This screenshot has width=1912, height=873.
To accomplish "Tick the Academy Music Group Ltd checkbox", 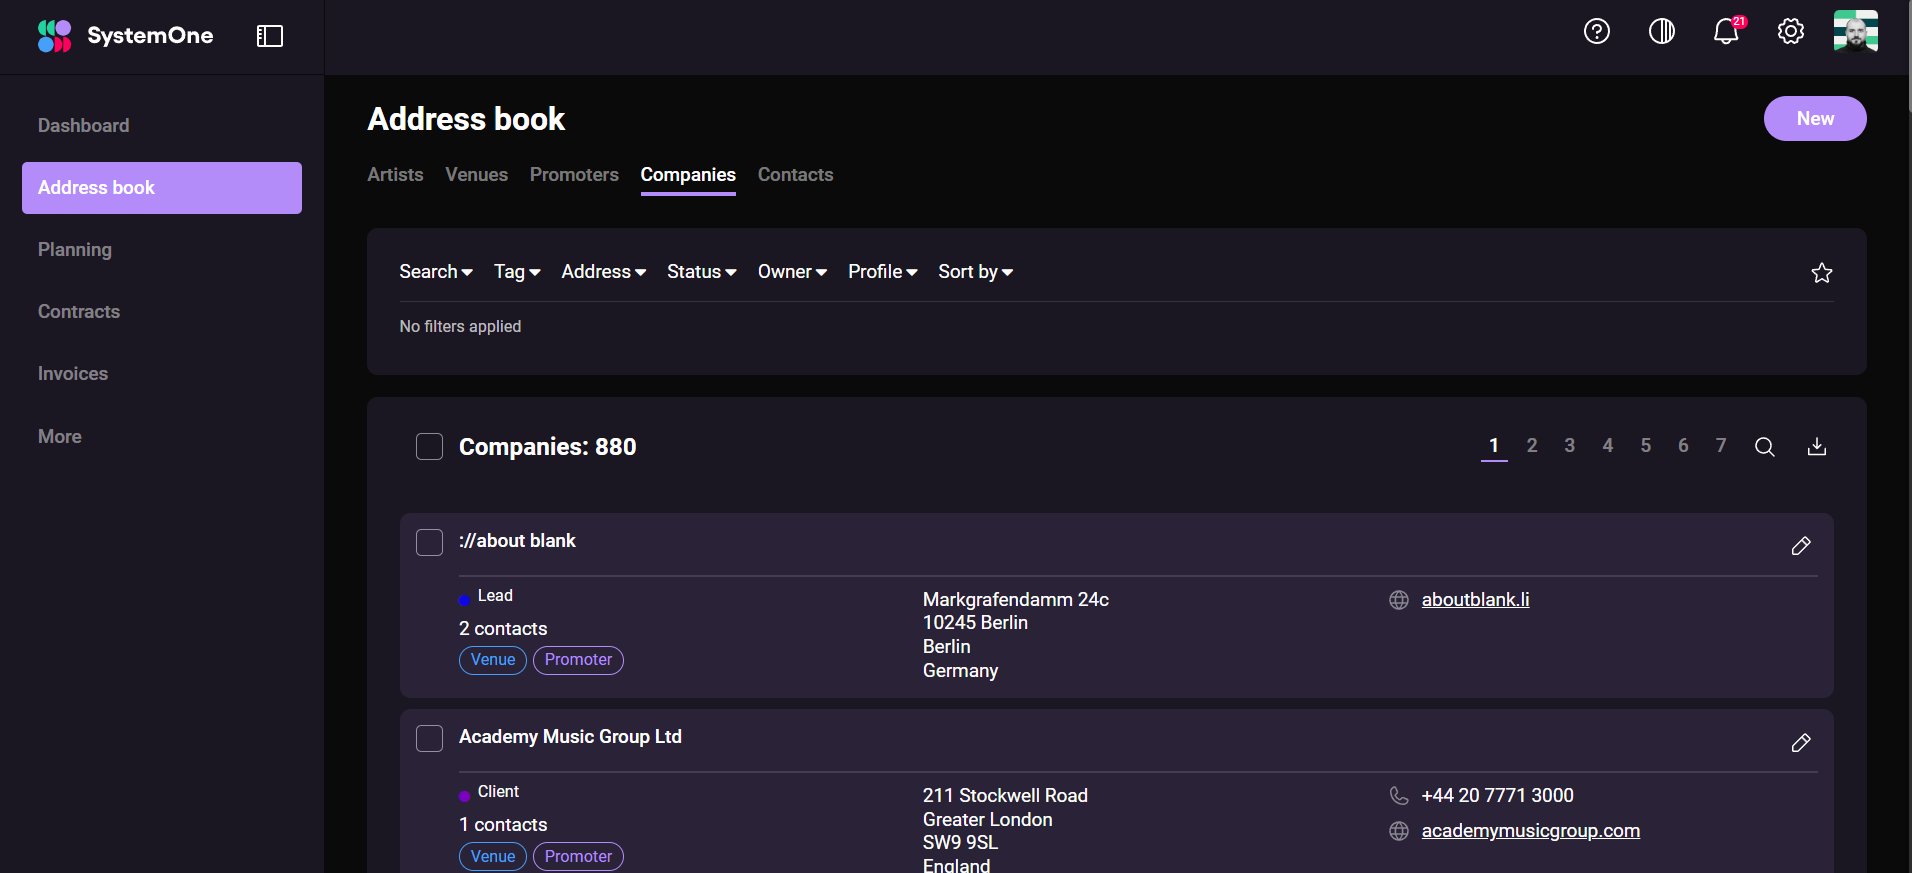I will (x=430, y=739).
